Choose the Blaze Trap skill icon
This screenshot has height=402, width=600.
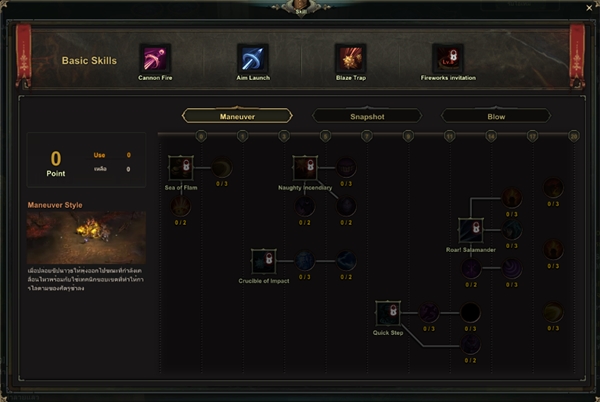pyautogui.click(x=351, y=59)
